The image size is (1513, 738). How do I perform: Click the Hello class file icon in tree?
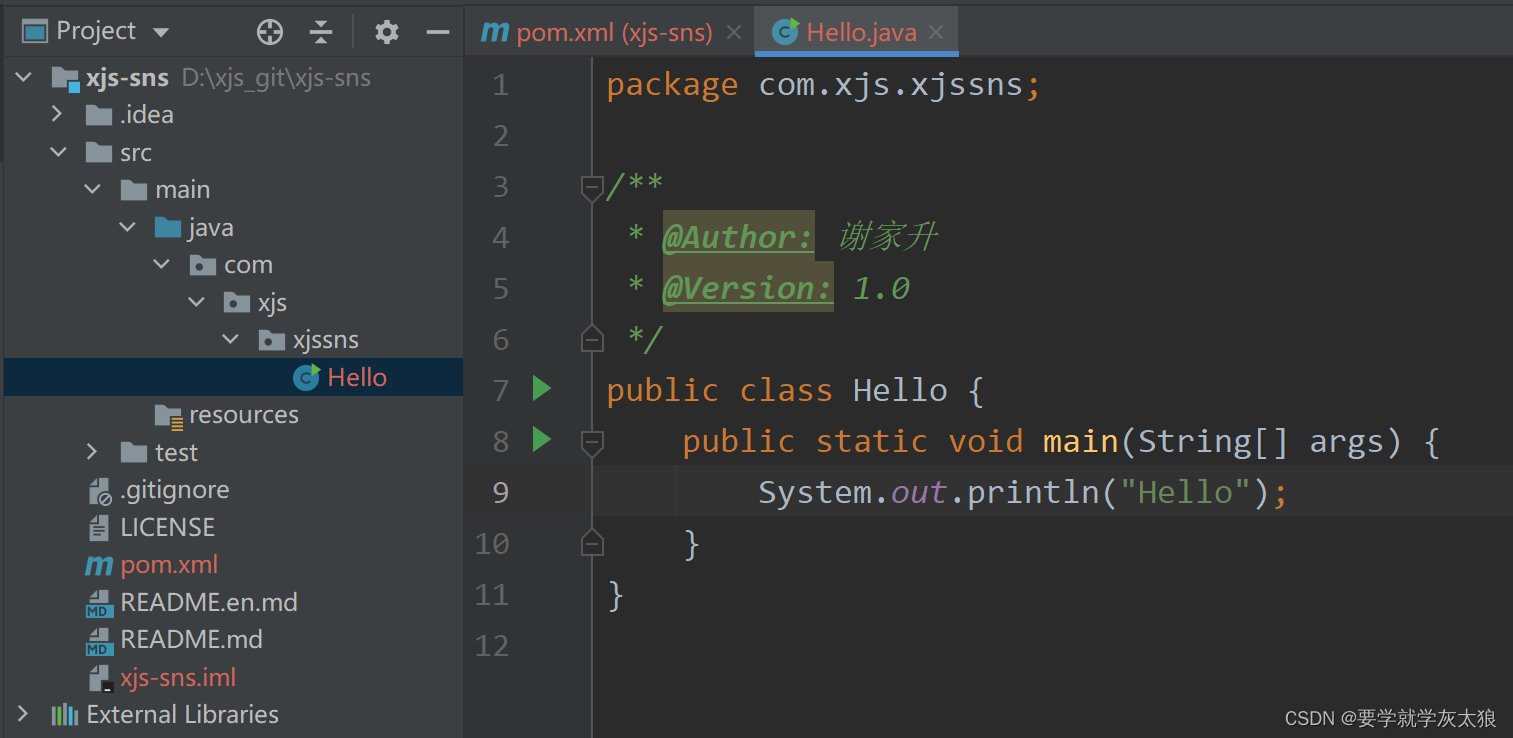coord(306,377)
